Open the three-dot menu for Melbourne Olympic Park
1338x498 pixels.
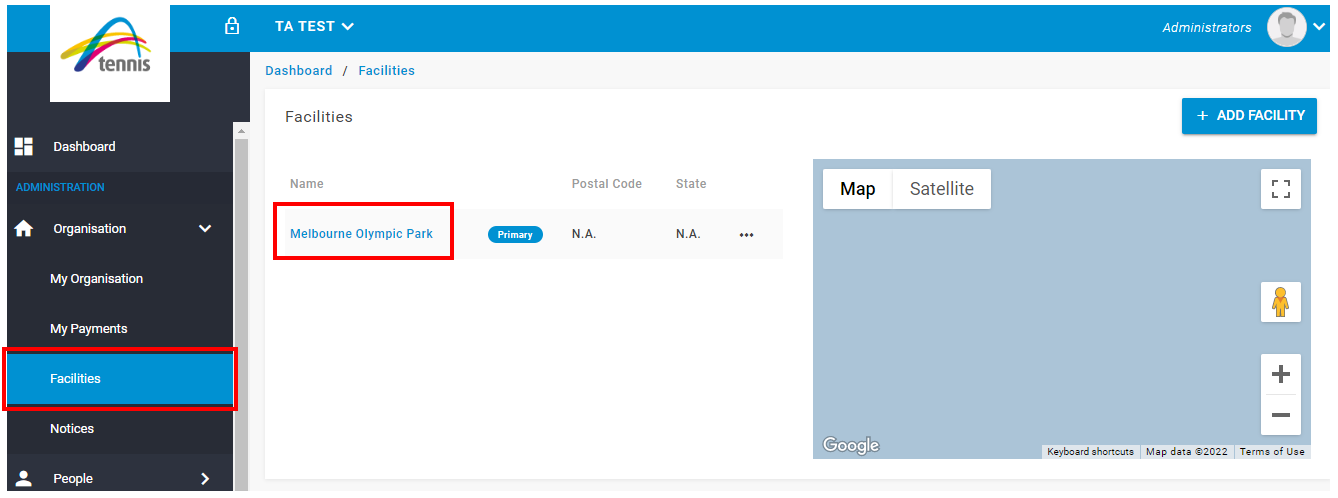click(x=746, y=235)
